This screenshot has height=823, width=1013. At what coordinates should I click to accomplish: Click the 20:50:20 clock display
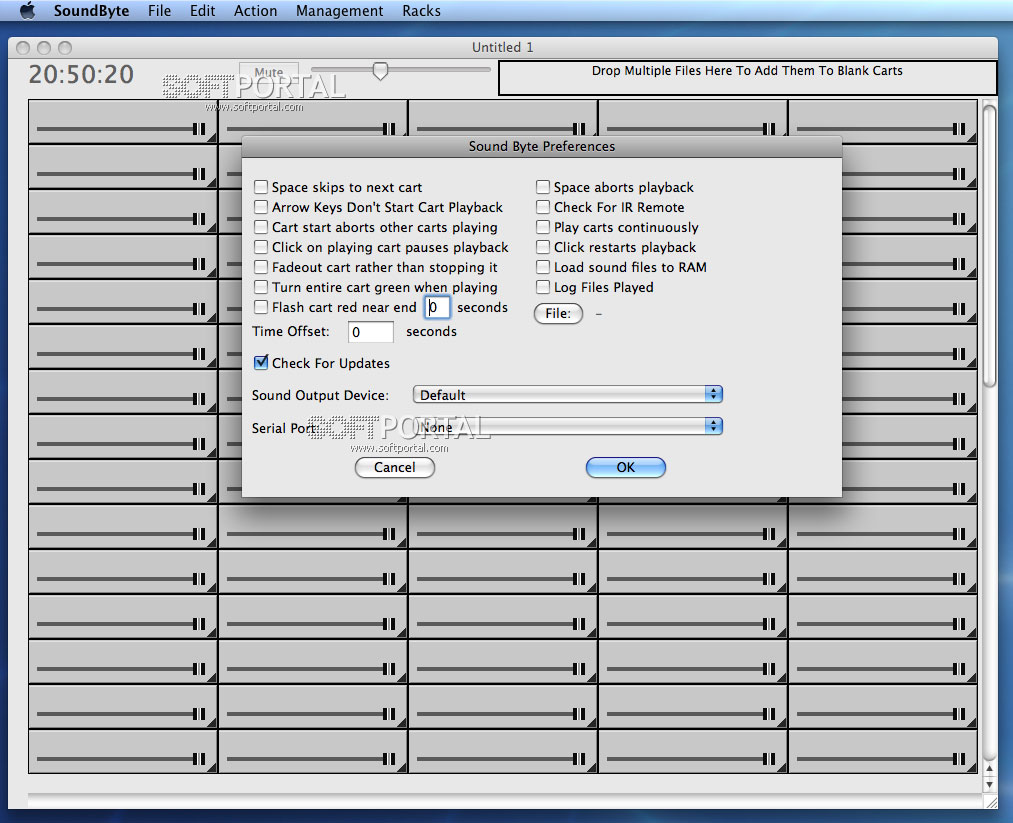click(x=81, y=75)
